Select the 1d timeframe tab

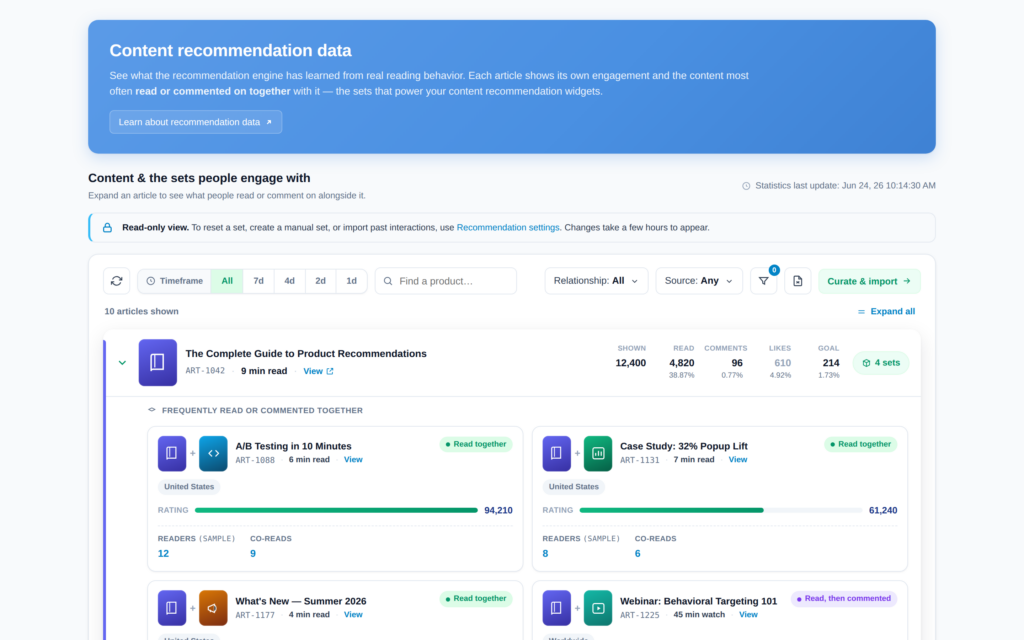point(351,281)
